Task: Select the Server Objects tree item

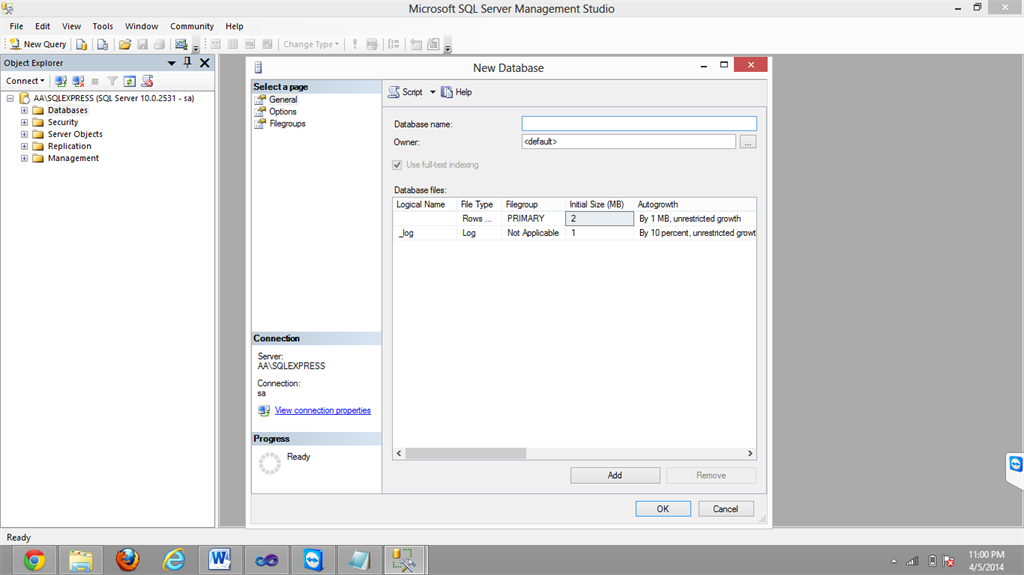Action: click(74, 134)
